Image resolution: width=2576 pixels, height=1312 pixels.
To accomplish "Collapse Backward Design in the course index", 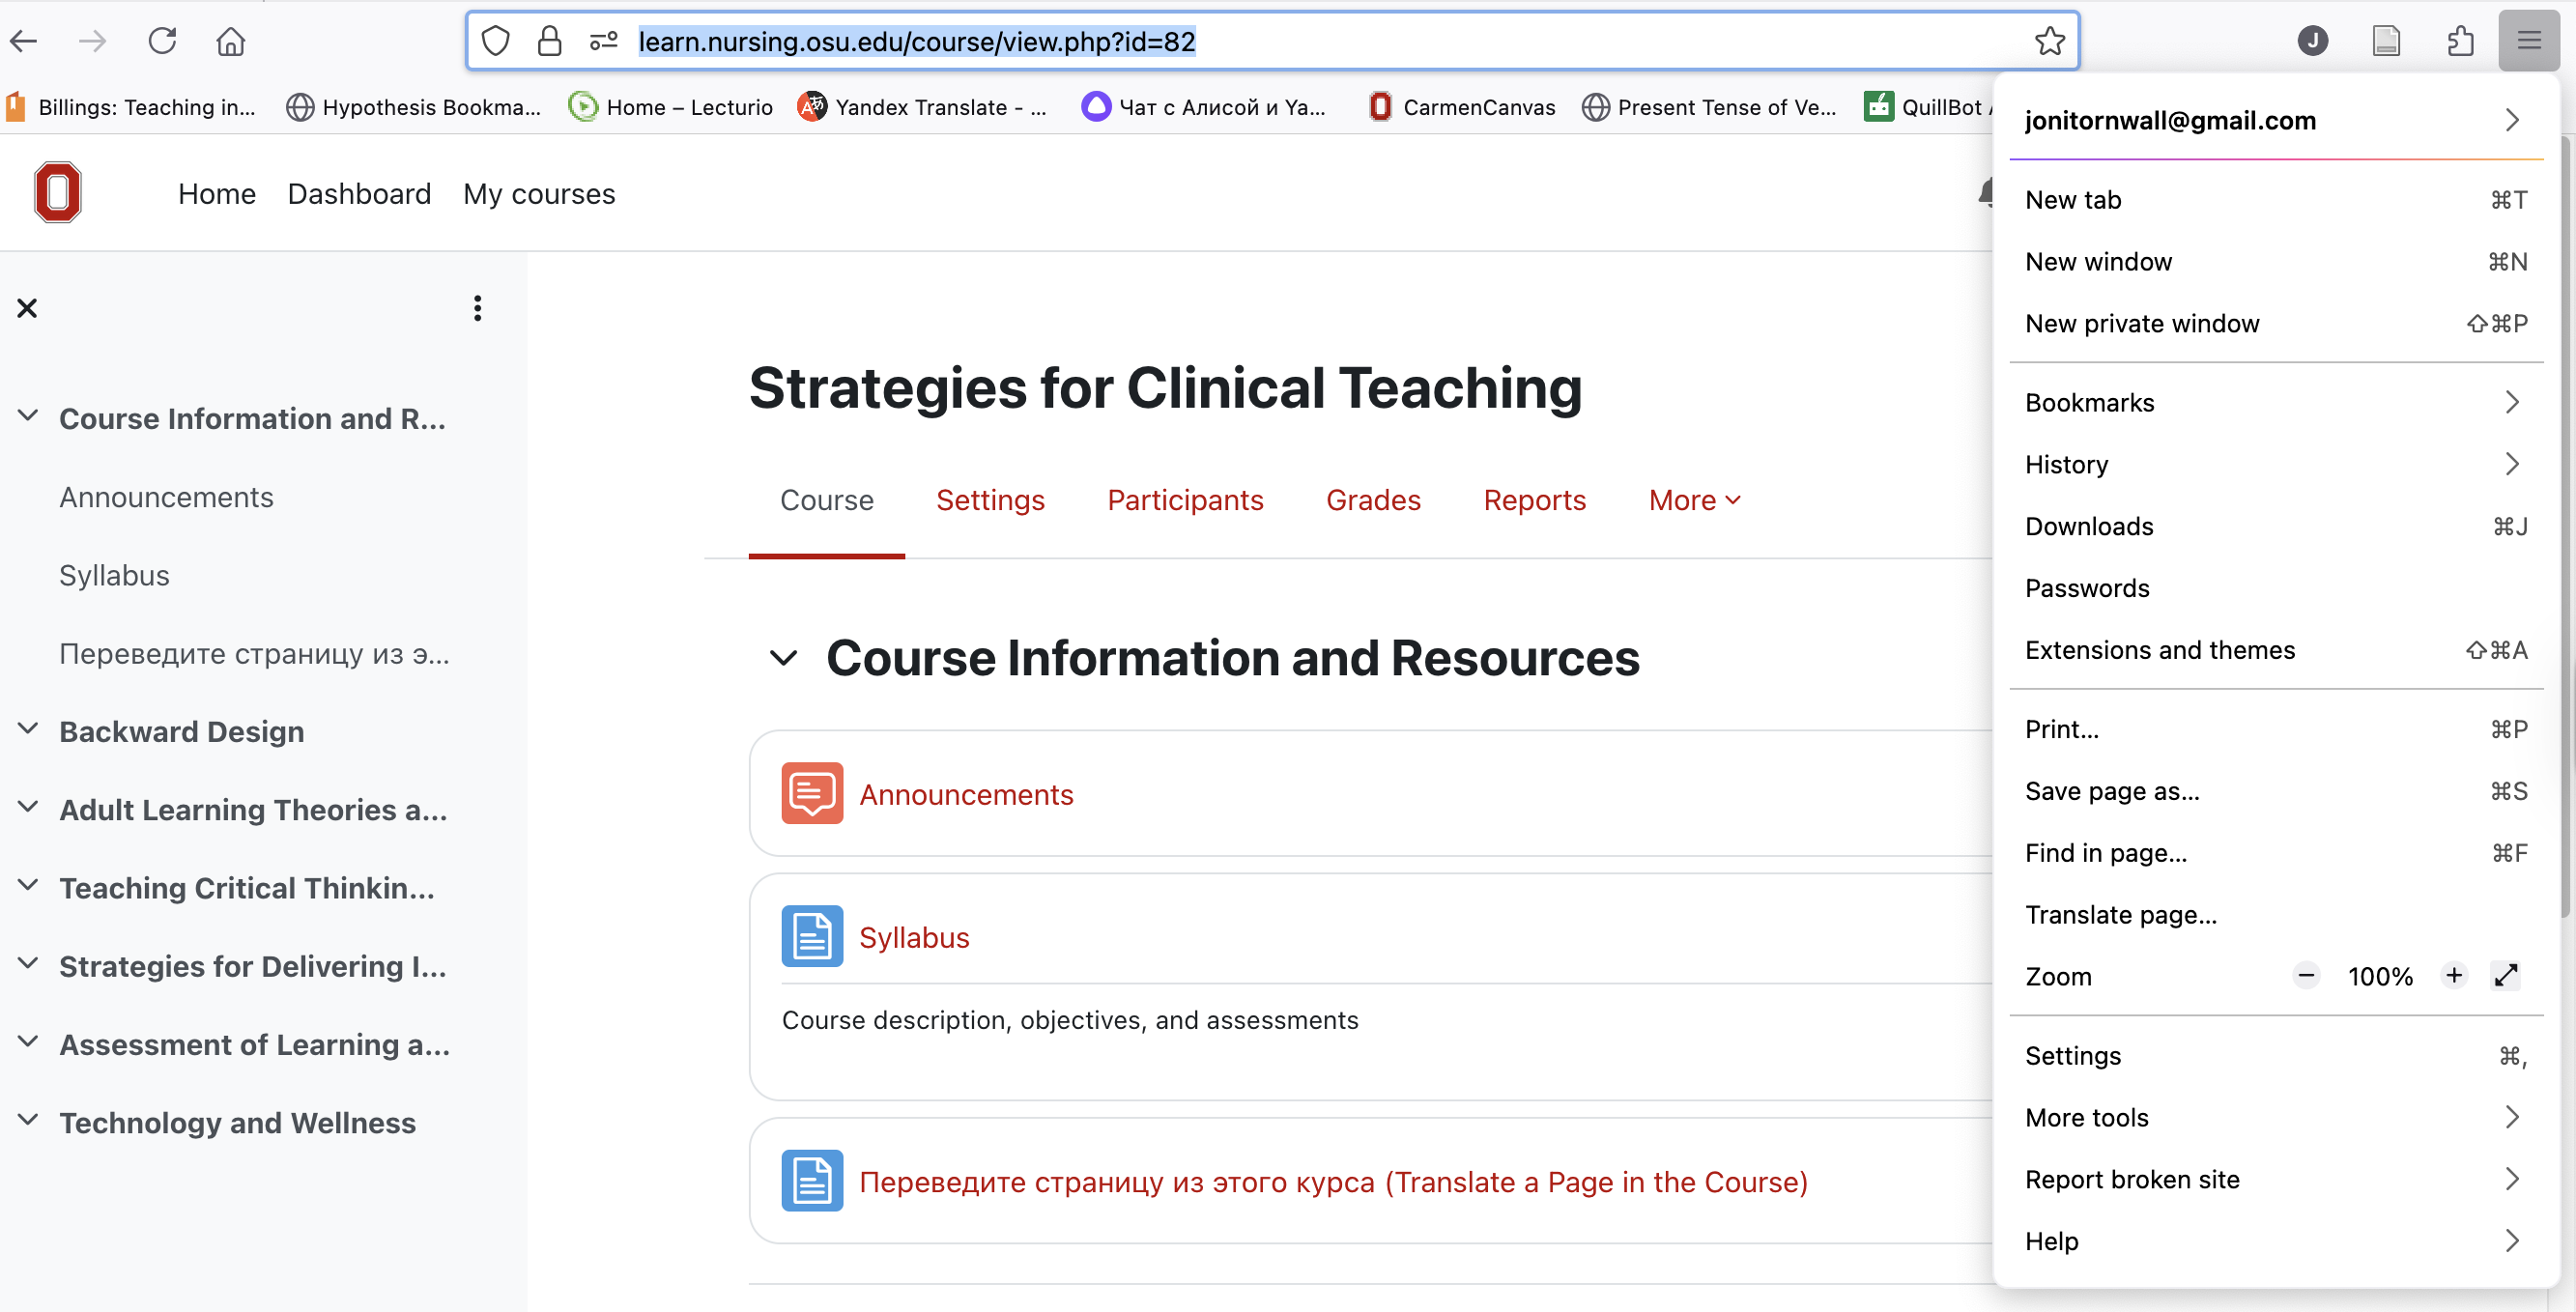I will tap(29, 730).
